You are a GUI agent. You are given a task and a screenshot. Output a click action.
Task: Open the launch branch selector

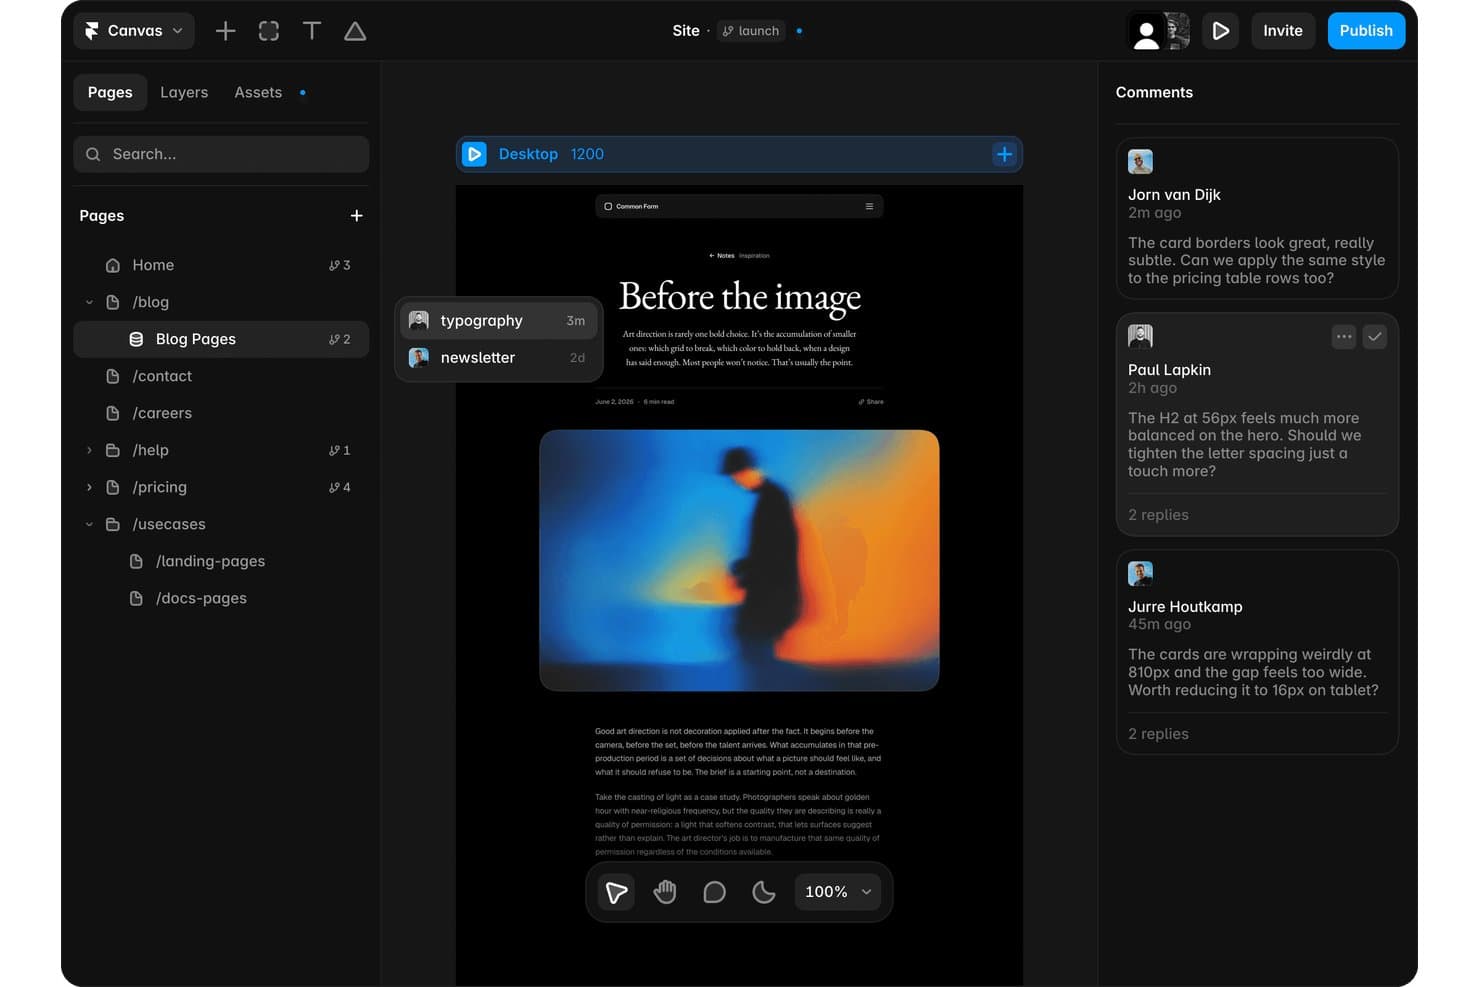click(751, 31)
